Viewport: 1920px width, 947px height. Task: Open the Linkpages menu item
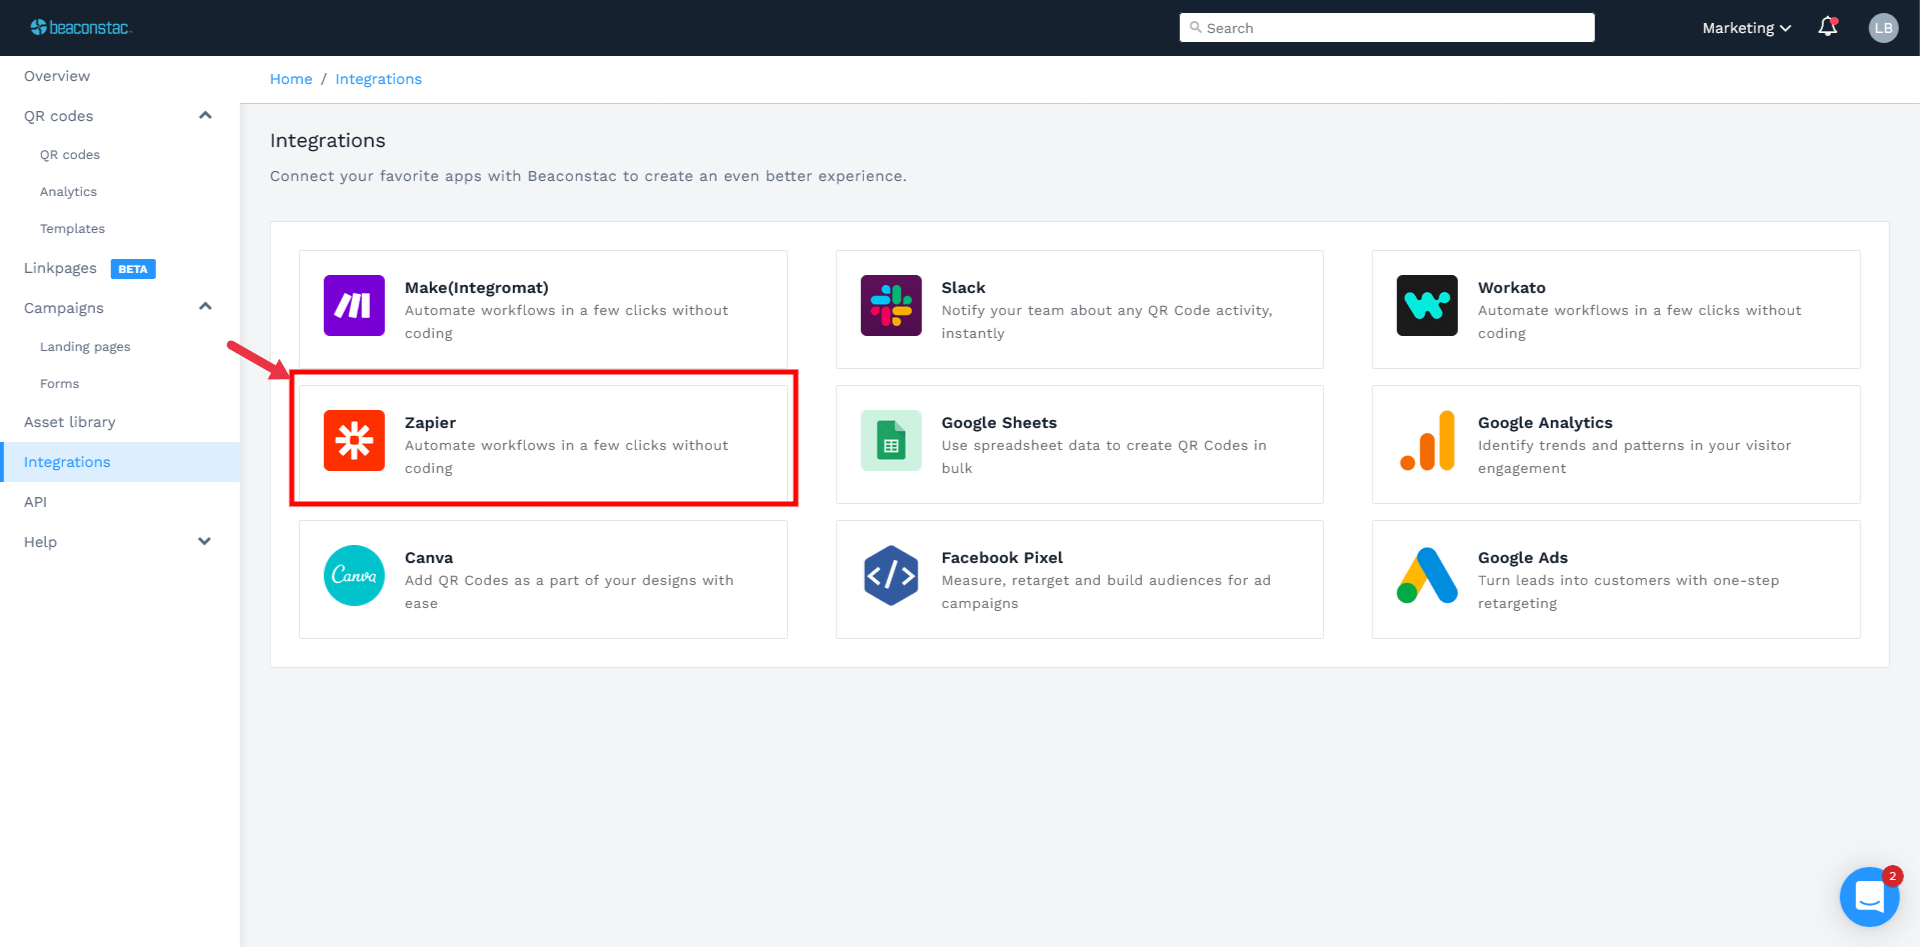tap(61, 268)
